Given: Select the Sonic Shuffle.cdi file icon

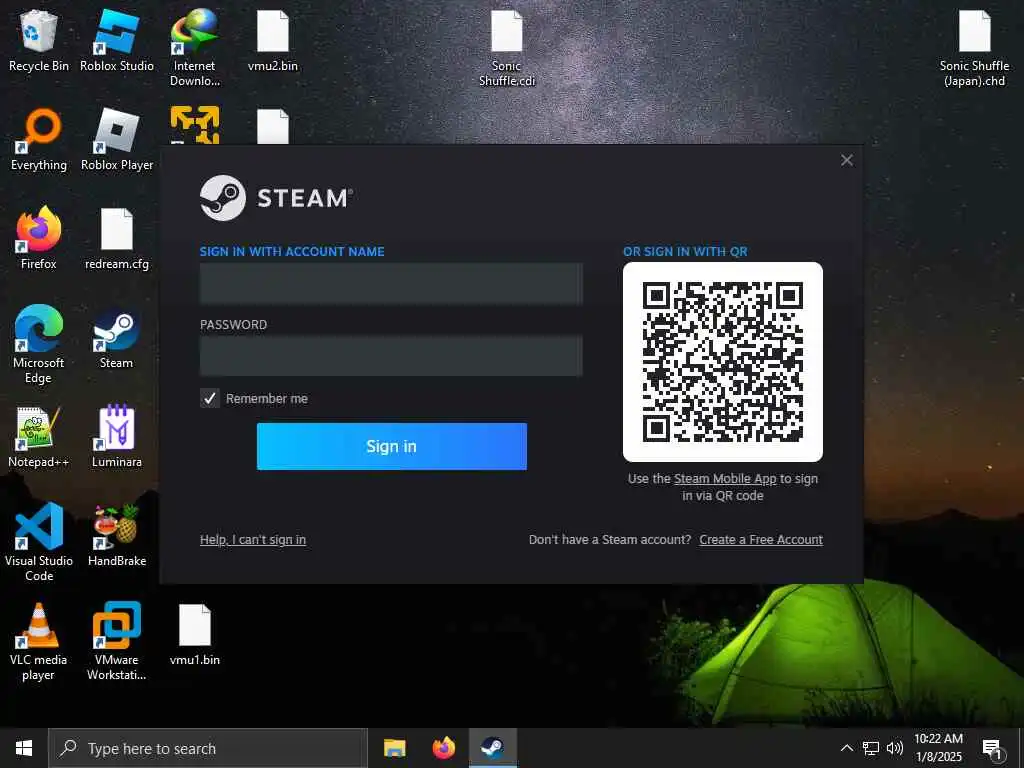Looking at the screenshot, I should (507, 48).
